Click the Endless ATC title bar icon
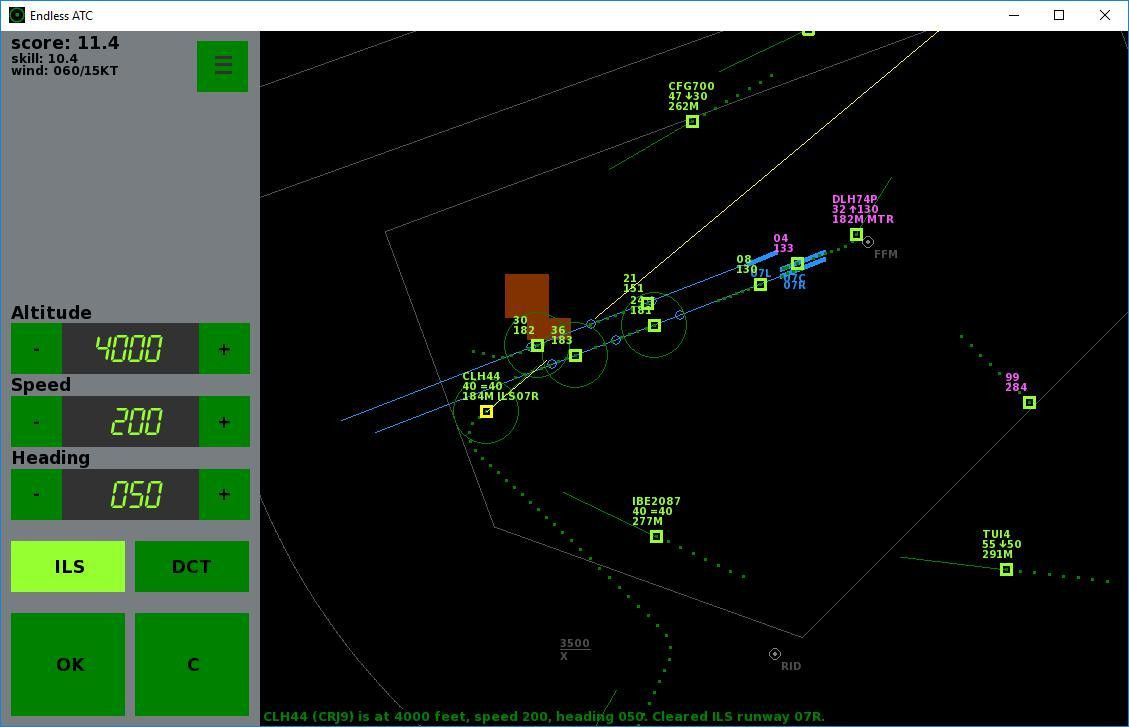 point(16,15)
